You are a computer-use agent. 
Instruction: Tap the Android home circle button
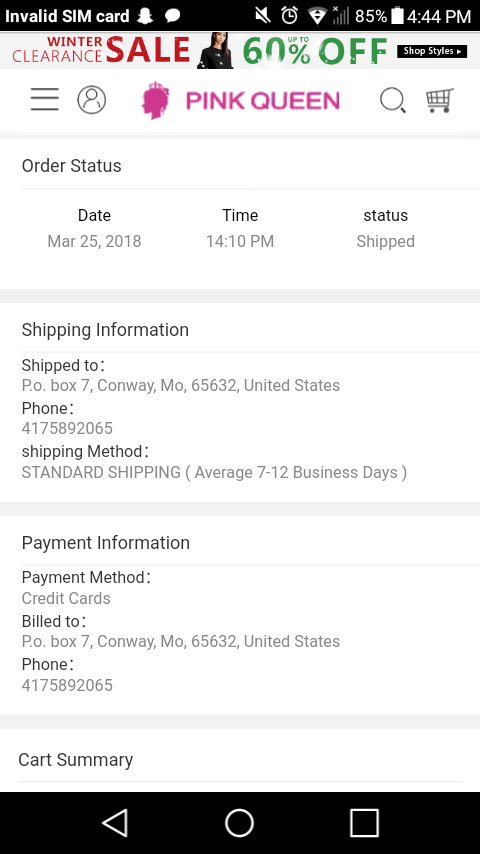(x=240, y=822)
